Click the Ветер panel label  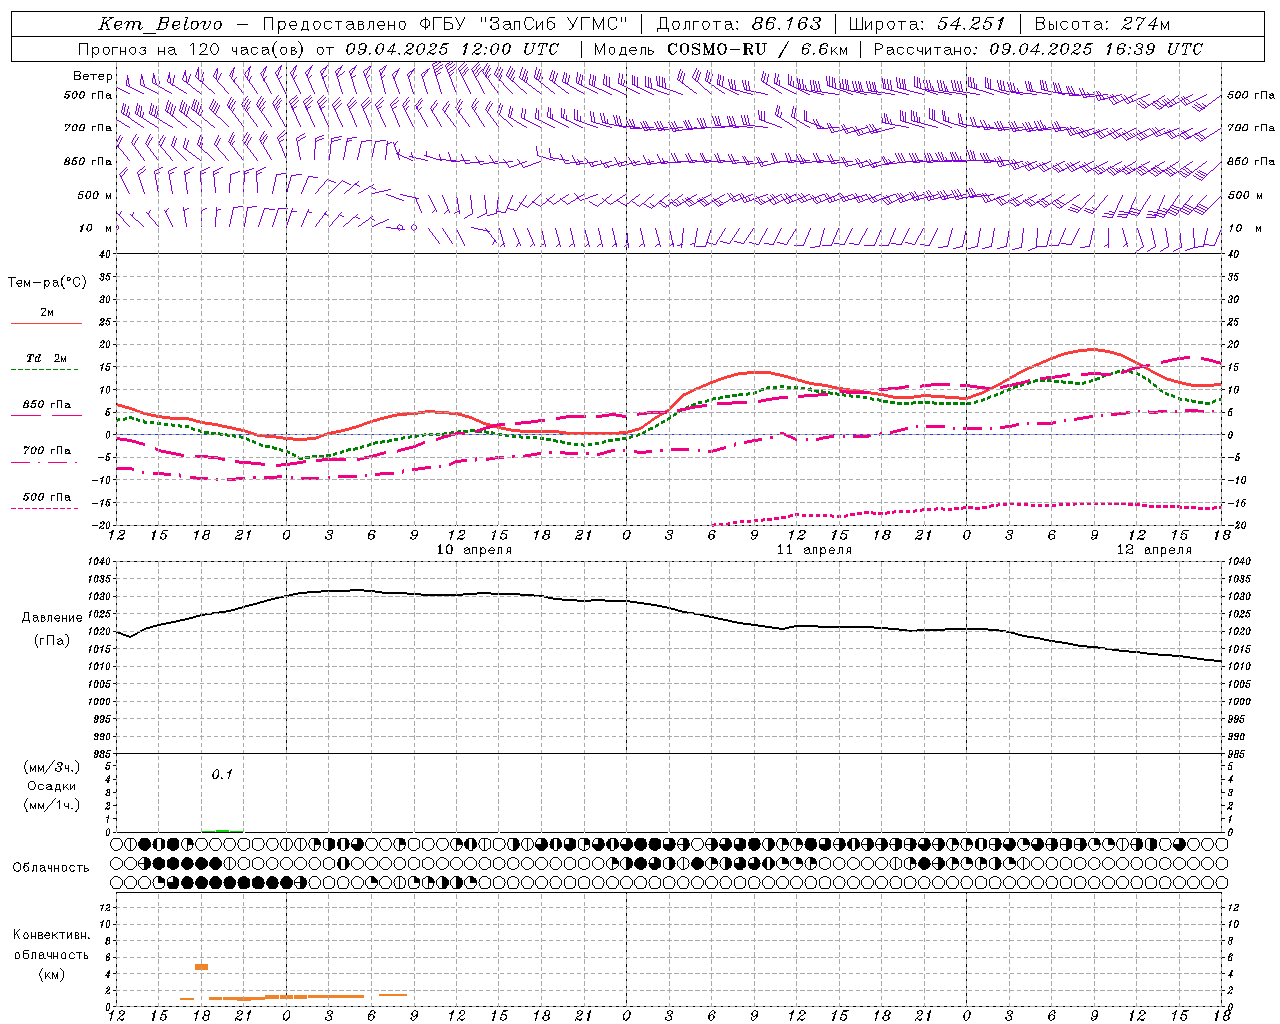(93, 76)
